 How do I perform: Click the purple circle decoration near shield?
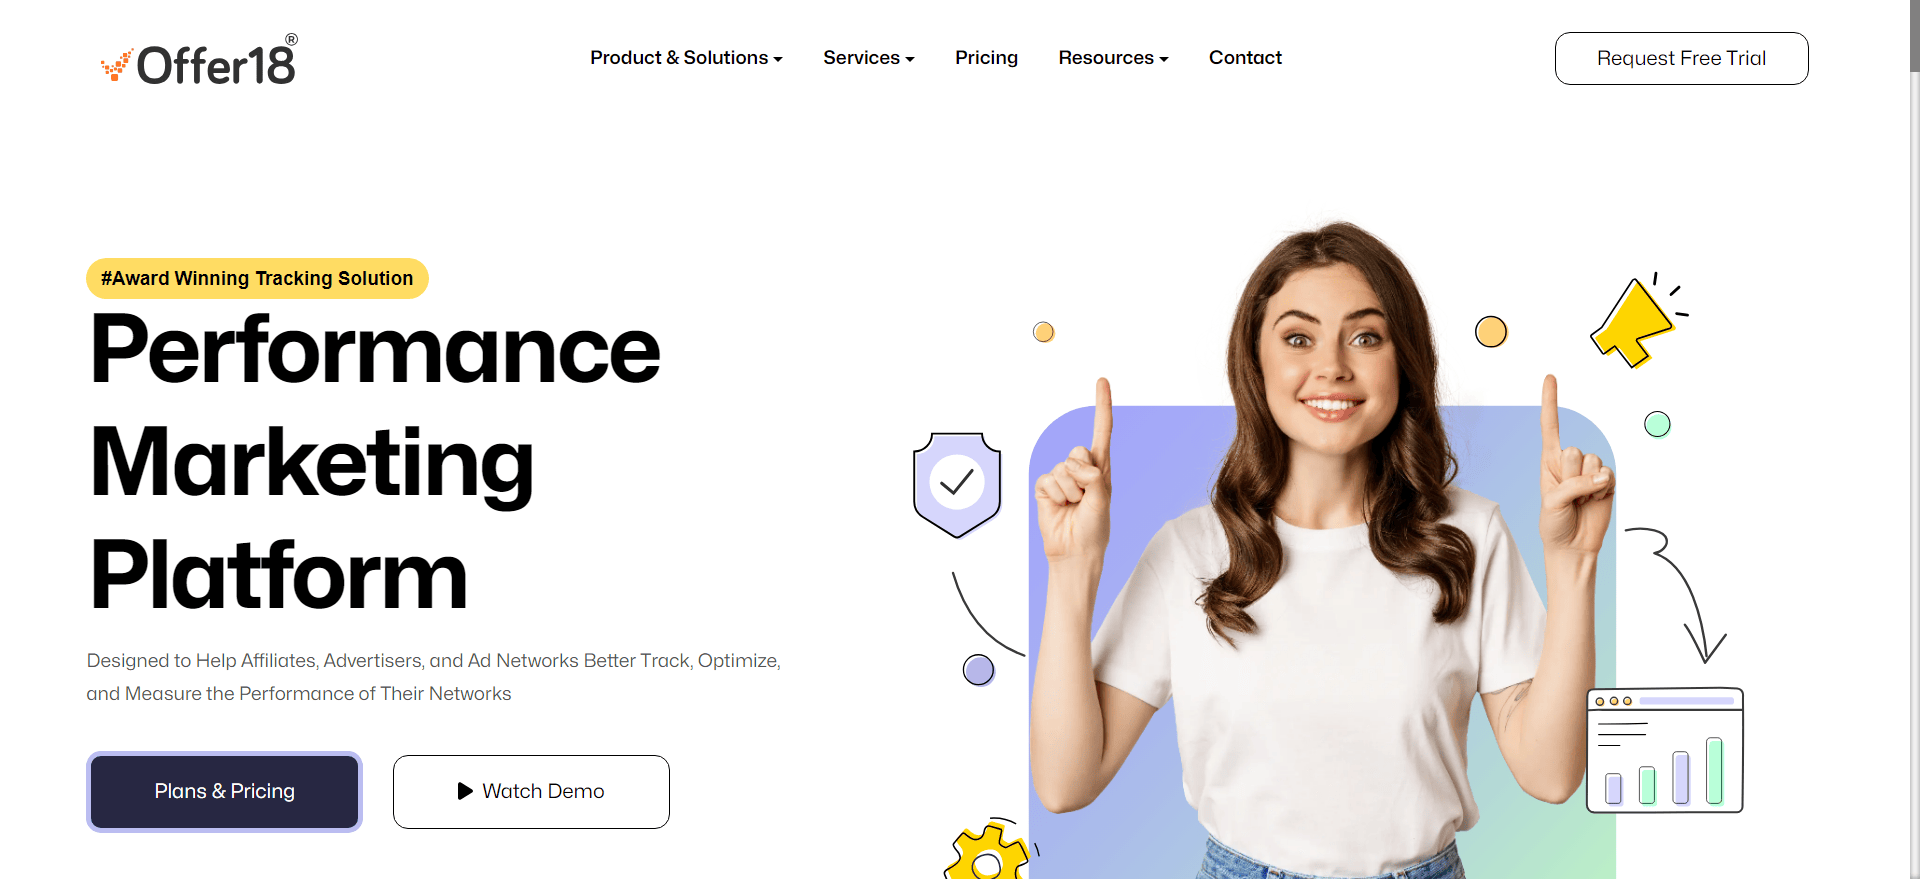click(x=978, y=670)
